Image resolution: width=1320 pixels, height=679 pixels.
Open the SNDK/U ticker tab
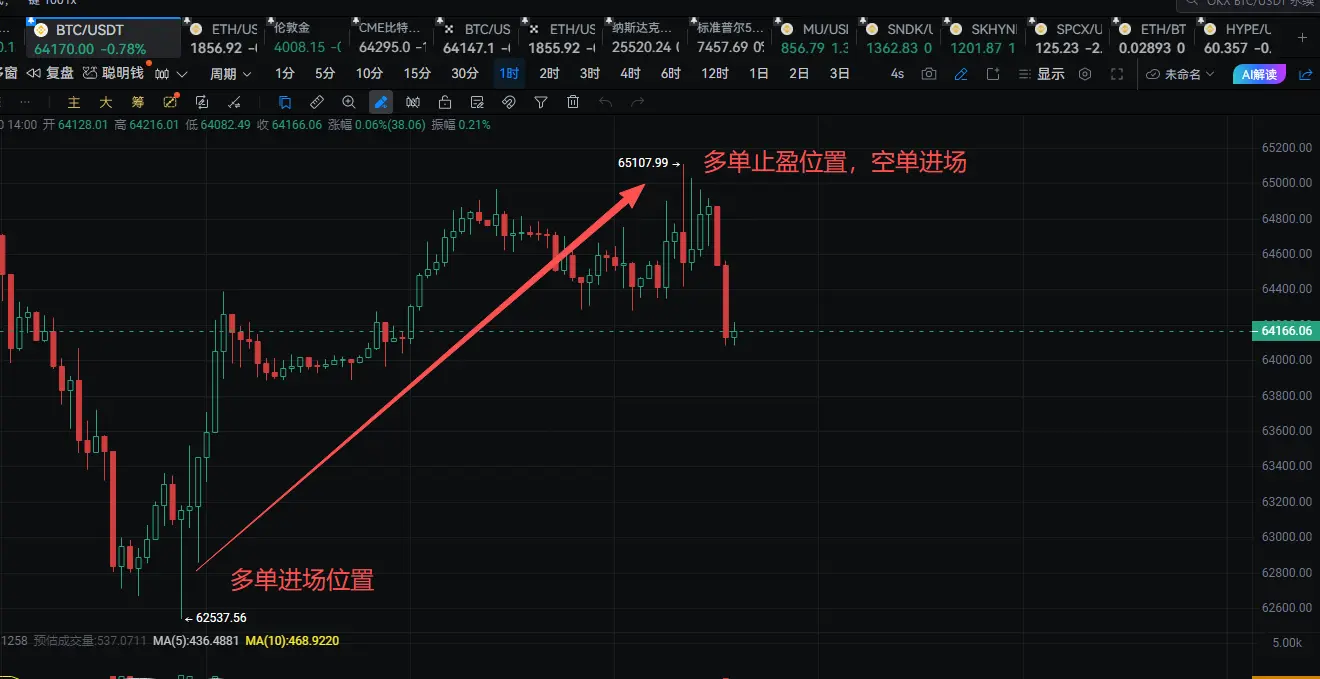[x=901, y=39]
